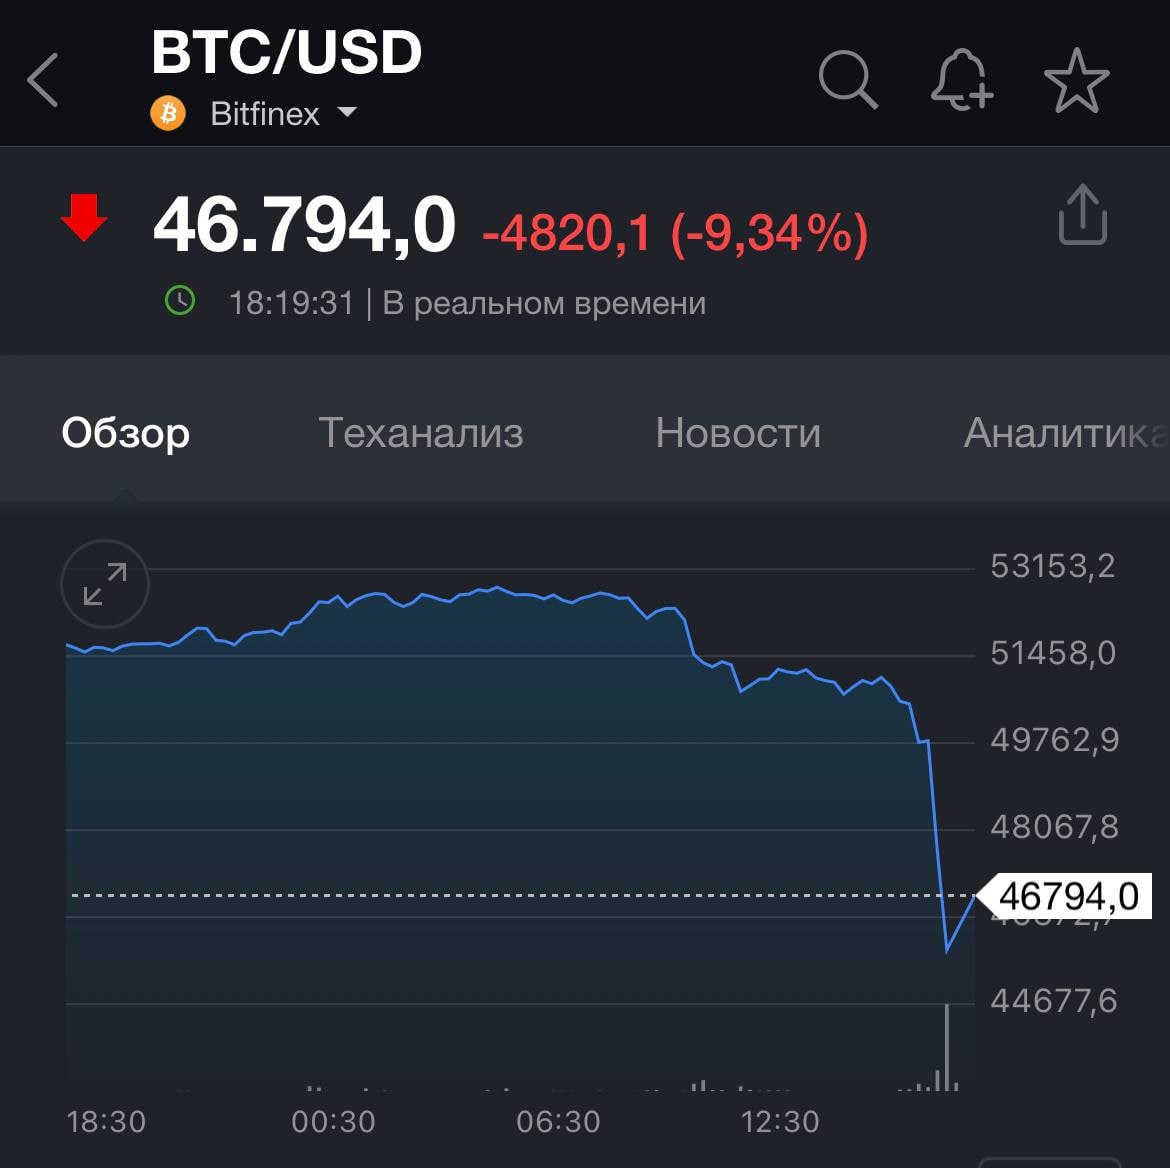This screenshot has width=1170, height=1168.
Task: Click the green clock icon
Action: point(180,301)
